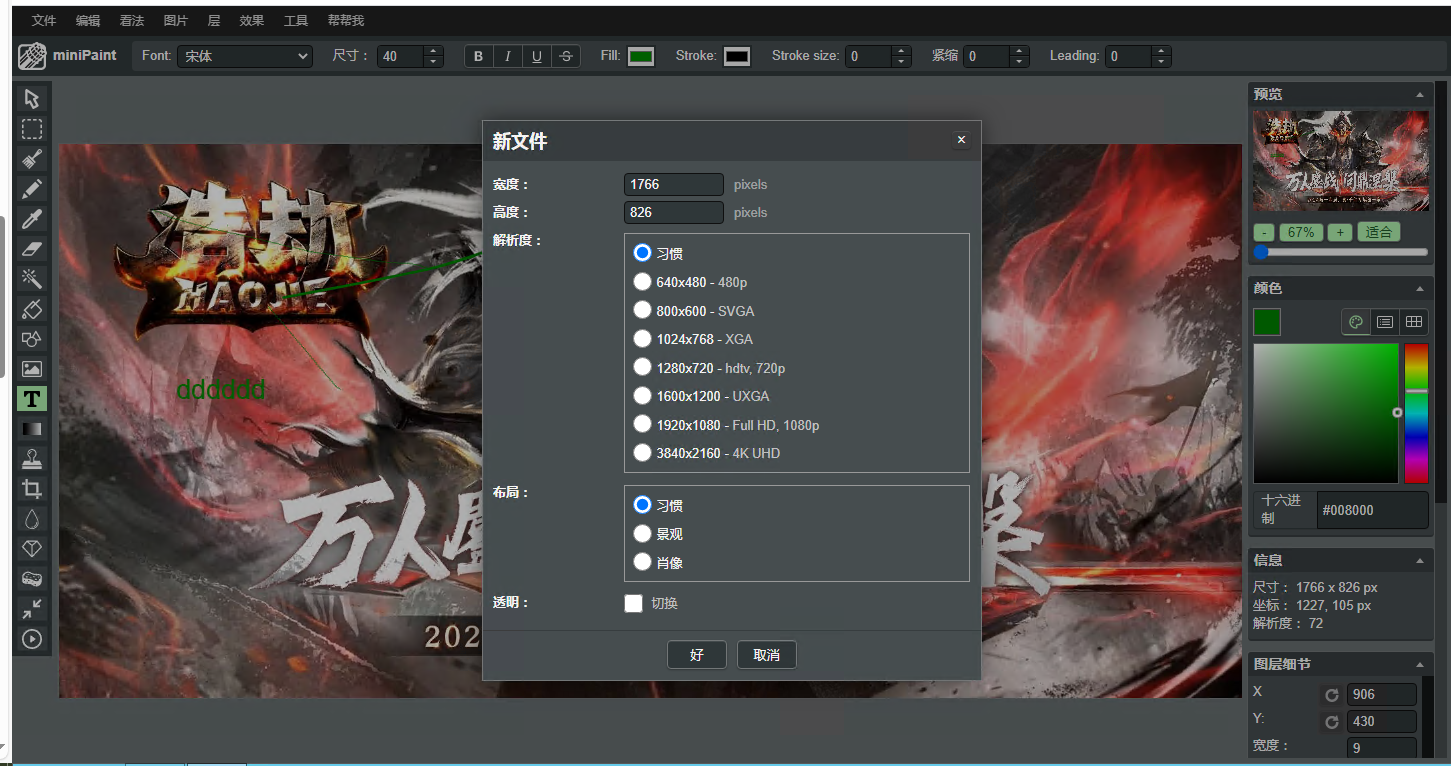Select the Crop tool
Screen dimensions: 1451x766
coord(32,488)
